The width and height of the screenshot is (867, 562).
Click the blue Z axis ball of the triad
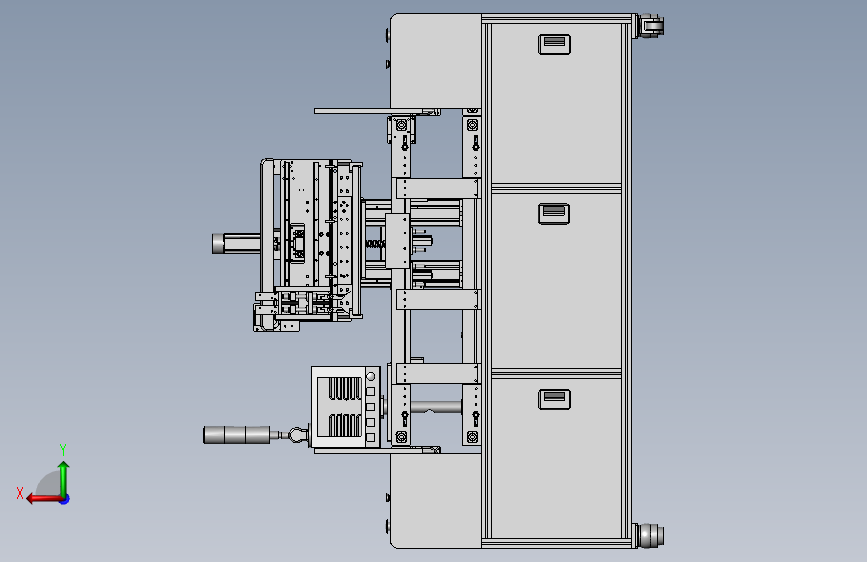tap(65, 499)
